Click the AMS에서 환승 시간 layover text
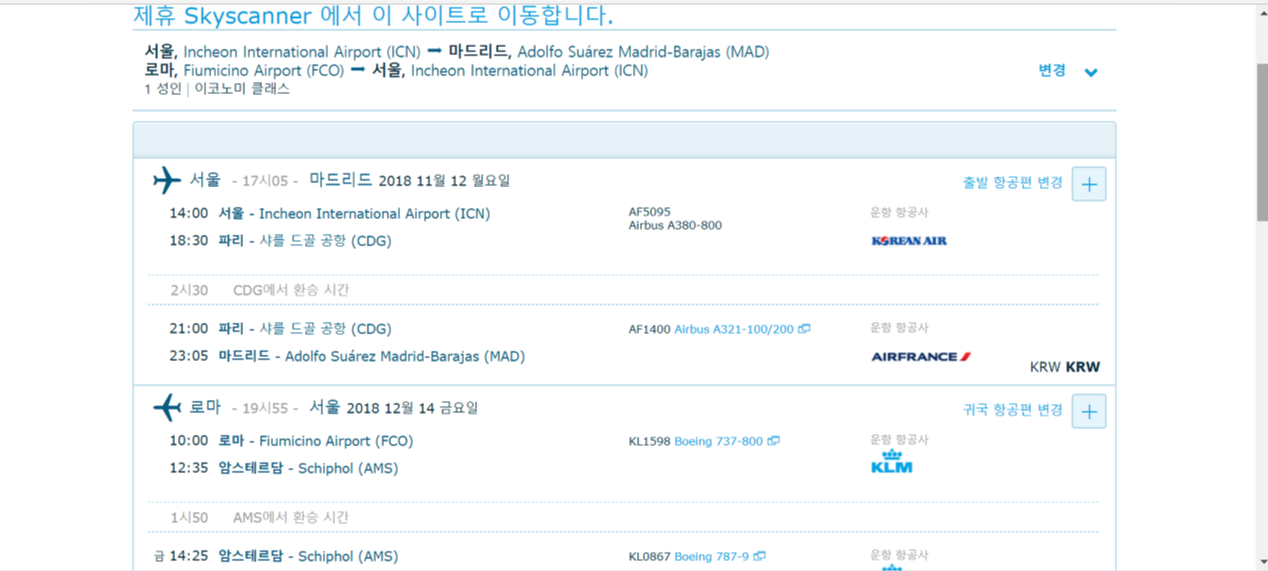1268x571 pixels. 291,518
